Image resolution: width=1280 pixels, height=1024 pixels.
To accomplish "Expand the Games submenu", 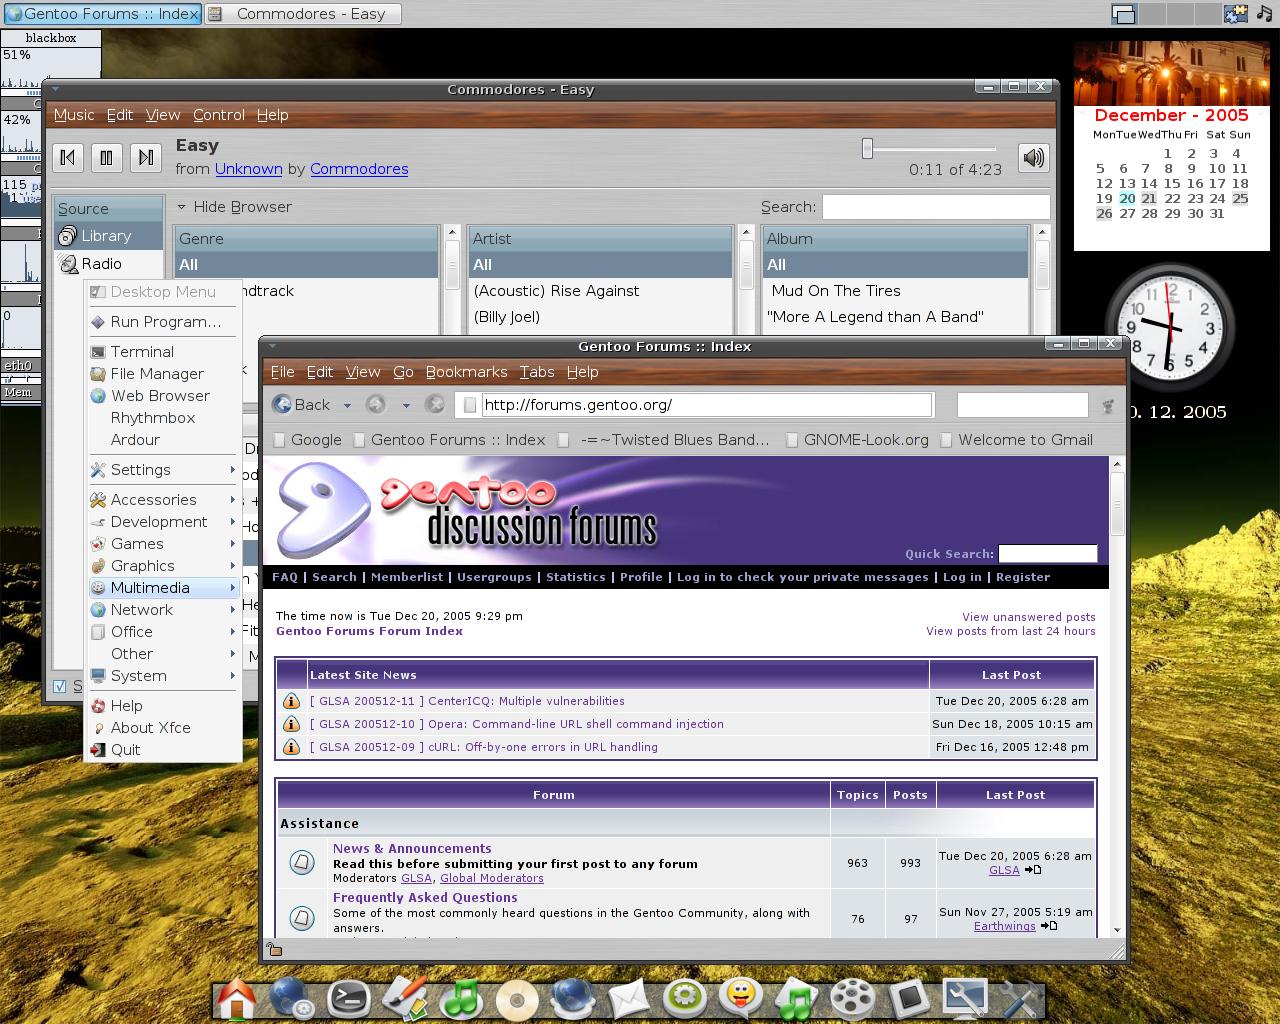I will 163,544.
